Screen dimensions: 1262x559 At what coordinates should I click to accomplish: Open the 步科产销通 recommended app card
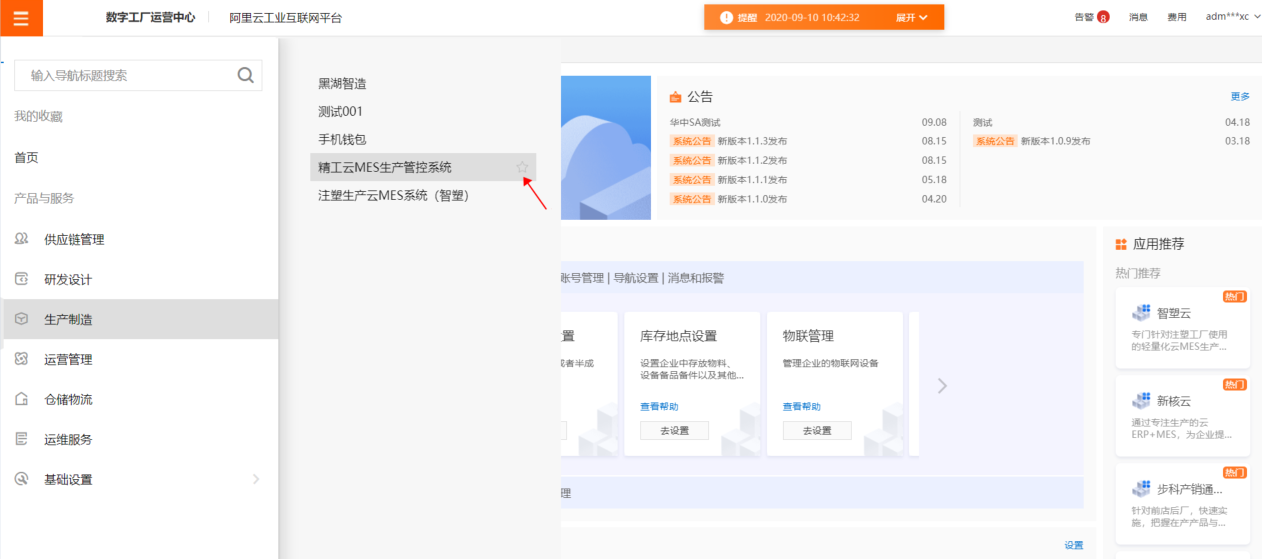pyautogui.click(x=1182, y=504)
